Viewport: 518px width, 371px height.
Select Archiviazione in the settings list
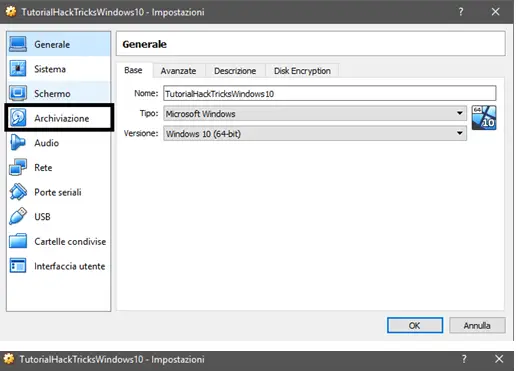59,118
